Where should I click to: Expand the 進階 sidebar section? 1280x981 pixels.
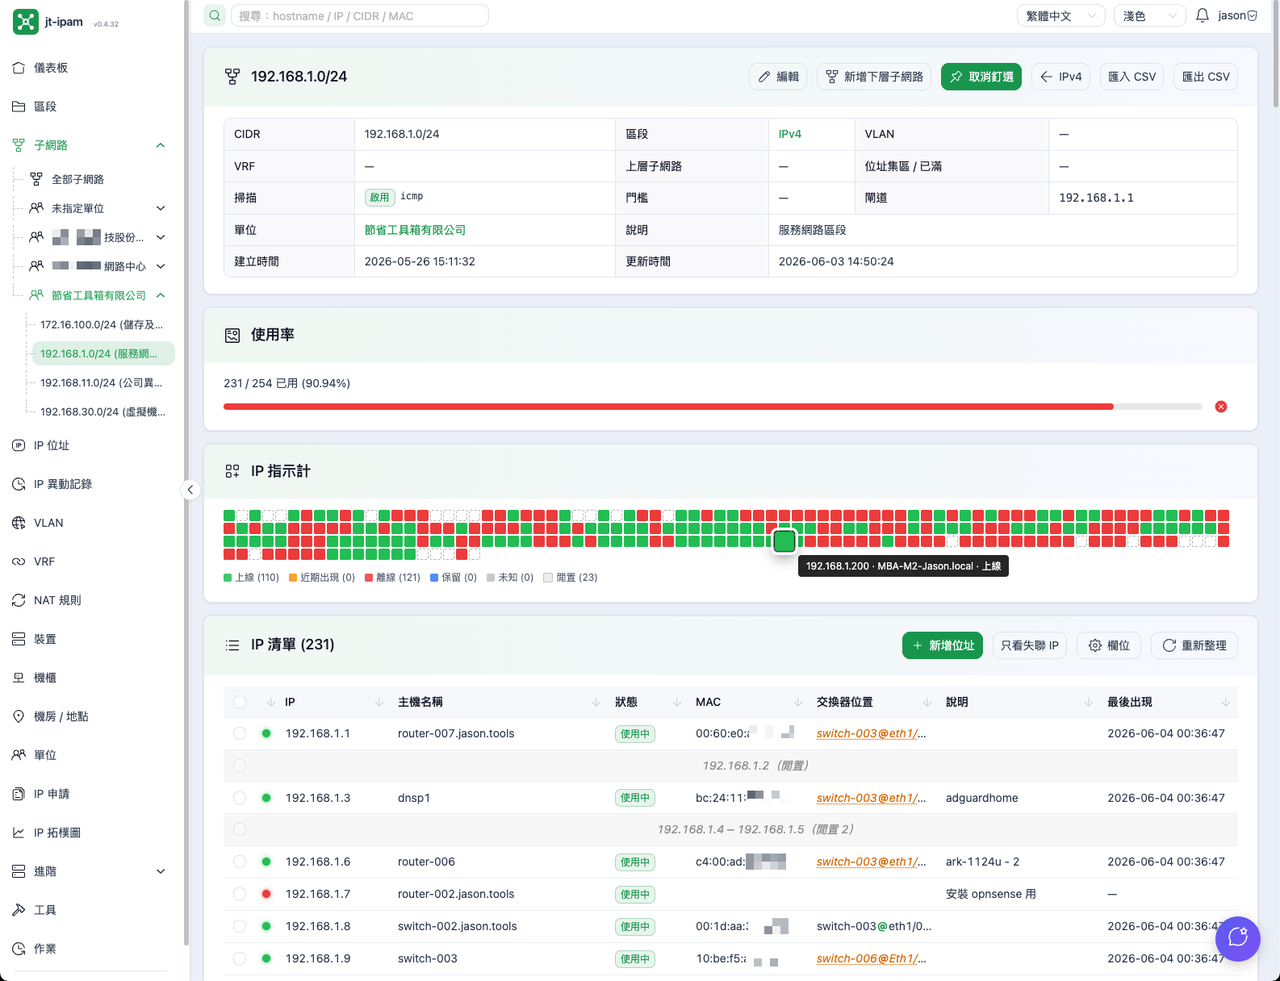tap(160, 872)
